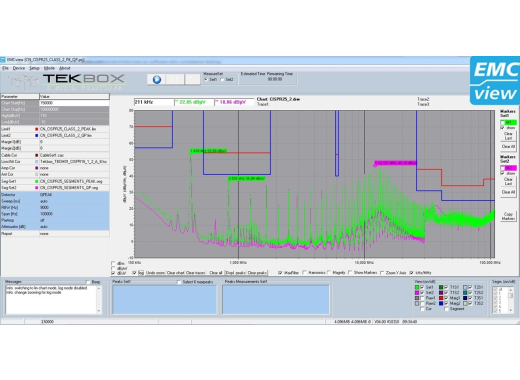Select the Seg Set1 segments PEAK file cell
Screen dimensions: 520x380
coord(74,181)
